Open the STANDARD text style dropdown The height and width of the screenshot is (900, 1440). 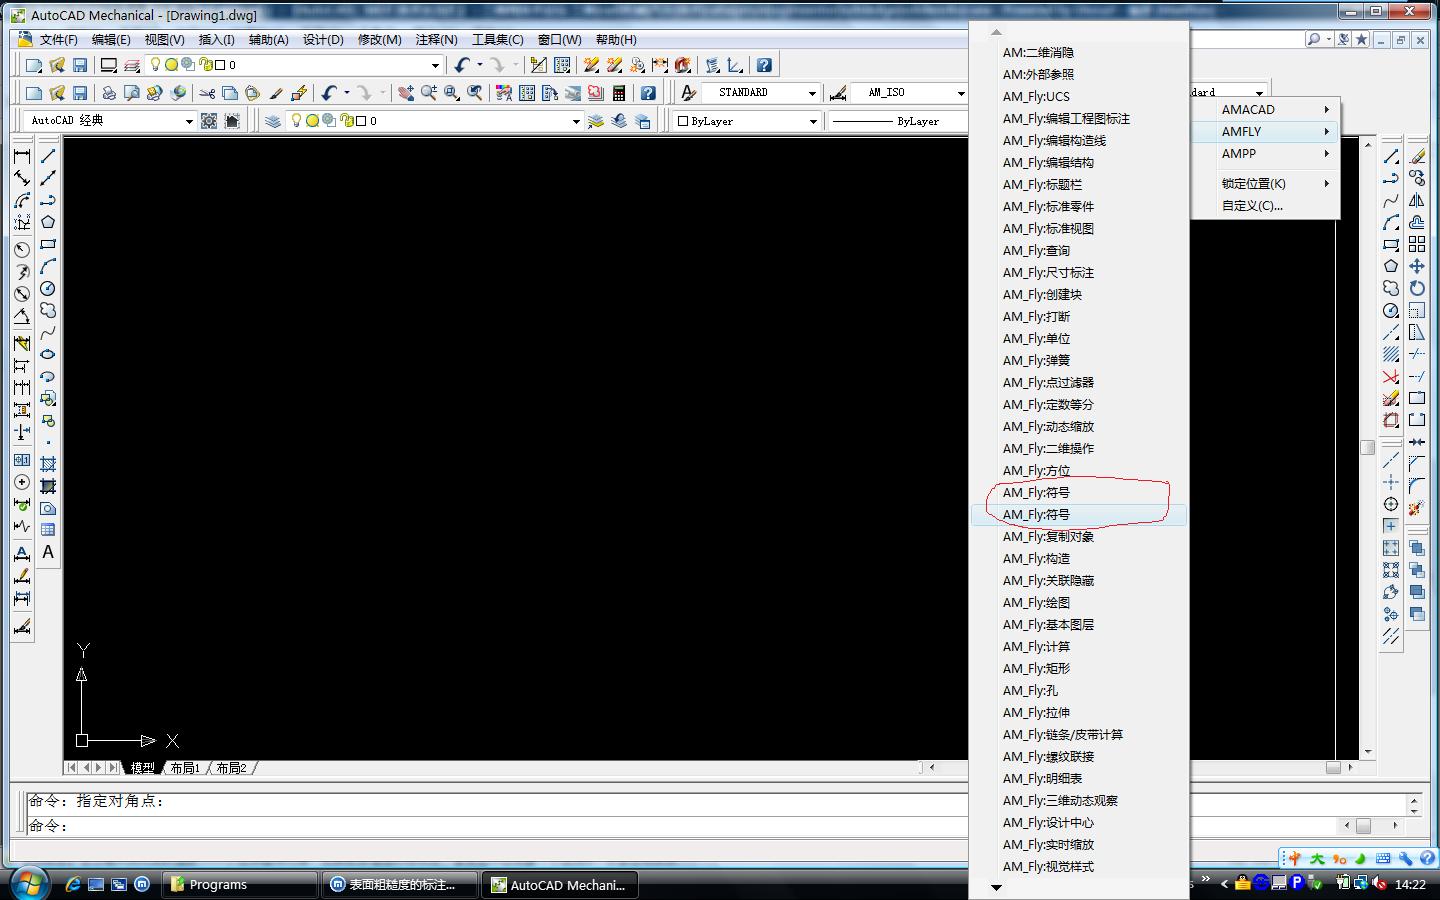click(811, 93)
